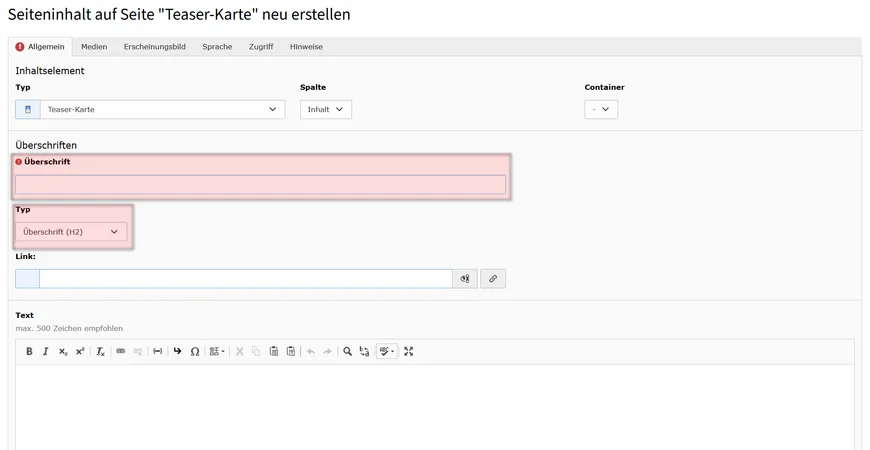The height and width of the screenshot is (450, 870).
Task: Open the Zugriff tab
Action: (x=261, y=47)
